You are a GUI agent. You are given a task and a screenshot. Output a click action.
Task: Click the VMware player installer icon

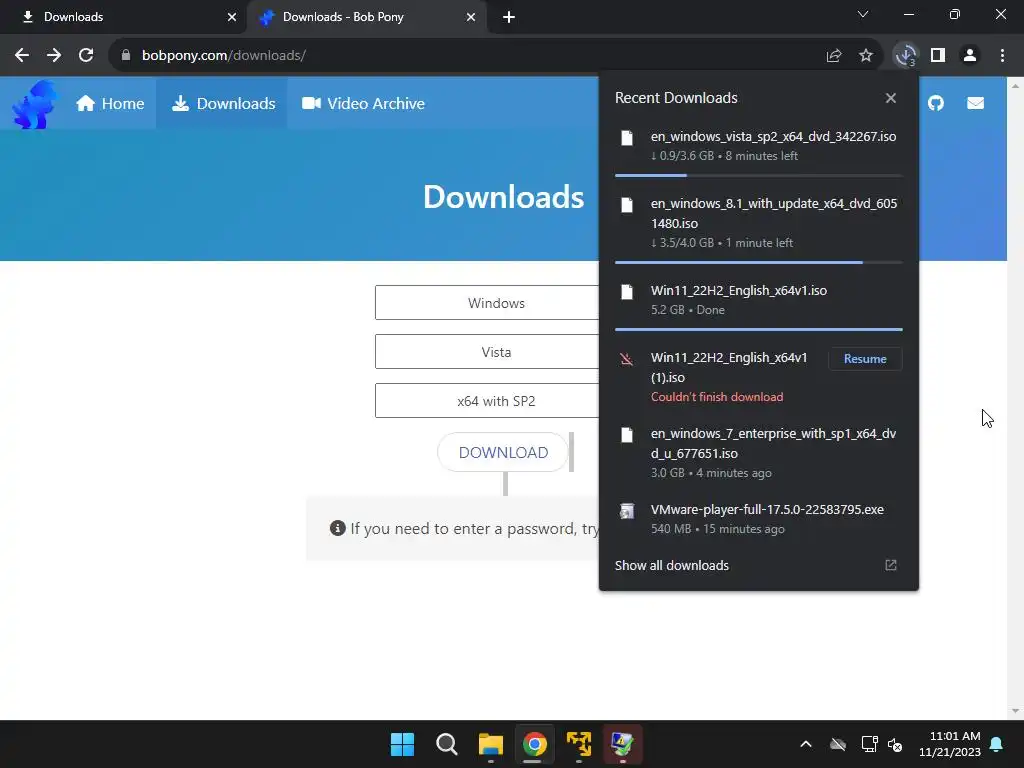coord(627,511)
